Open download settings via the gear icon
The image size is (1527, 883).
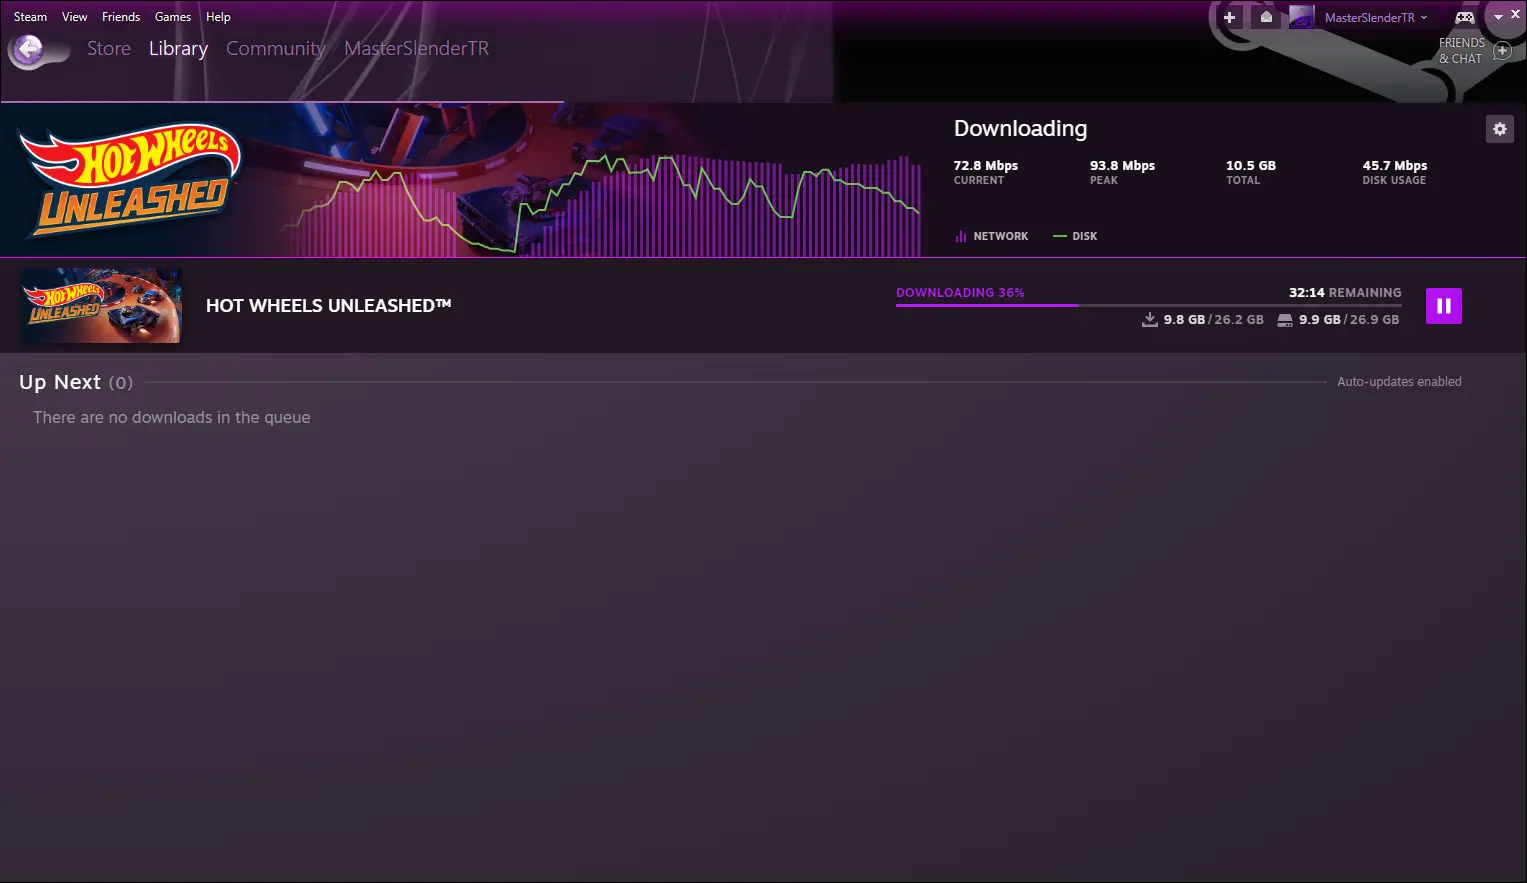point(1499,129)
